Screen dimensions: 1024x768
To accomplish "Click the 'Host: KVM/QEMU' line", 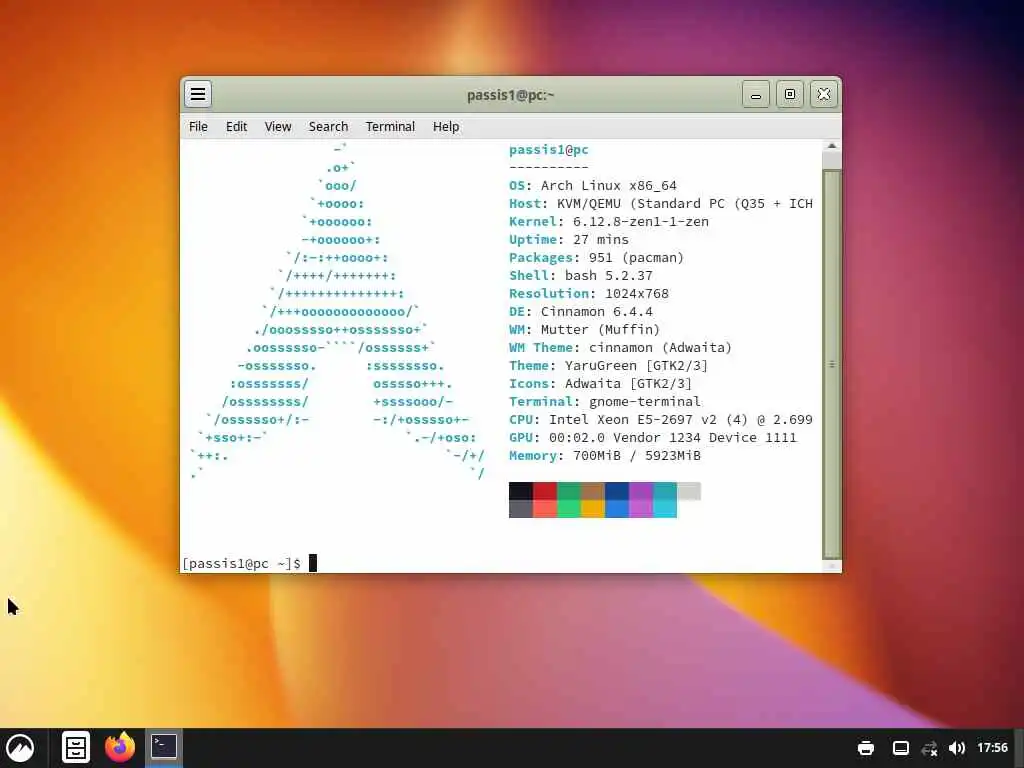I will pos(661,204).
